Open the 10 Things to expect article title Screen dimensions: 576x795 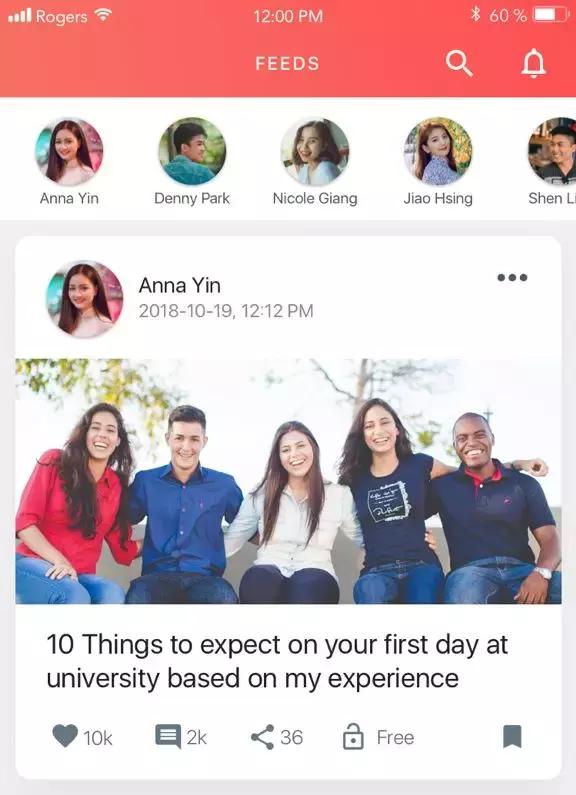tap(277, 661)
